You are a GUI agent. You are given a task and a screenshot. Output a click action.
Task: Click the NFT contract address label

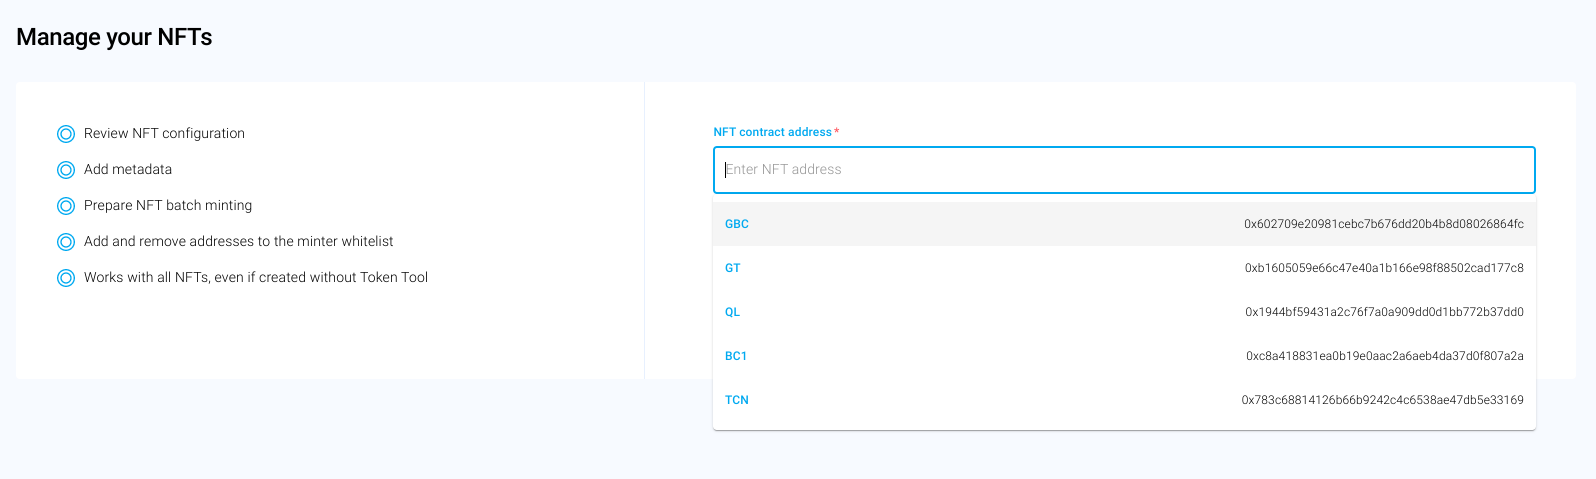coord(772,132)
